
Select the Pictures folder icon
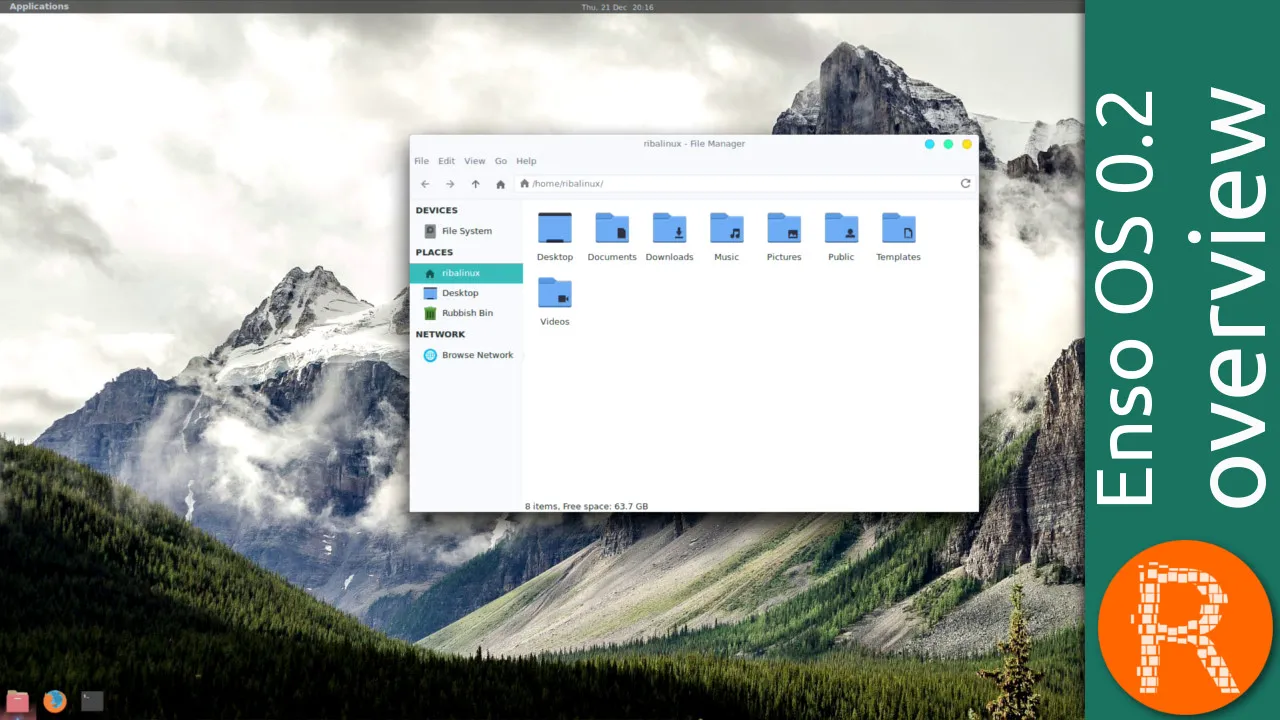(x=784, y=228)
